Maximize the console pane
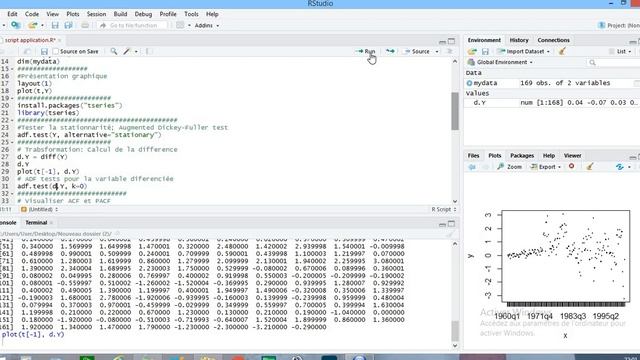Screen dimensions: 640x360 (451, 224)
